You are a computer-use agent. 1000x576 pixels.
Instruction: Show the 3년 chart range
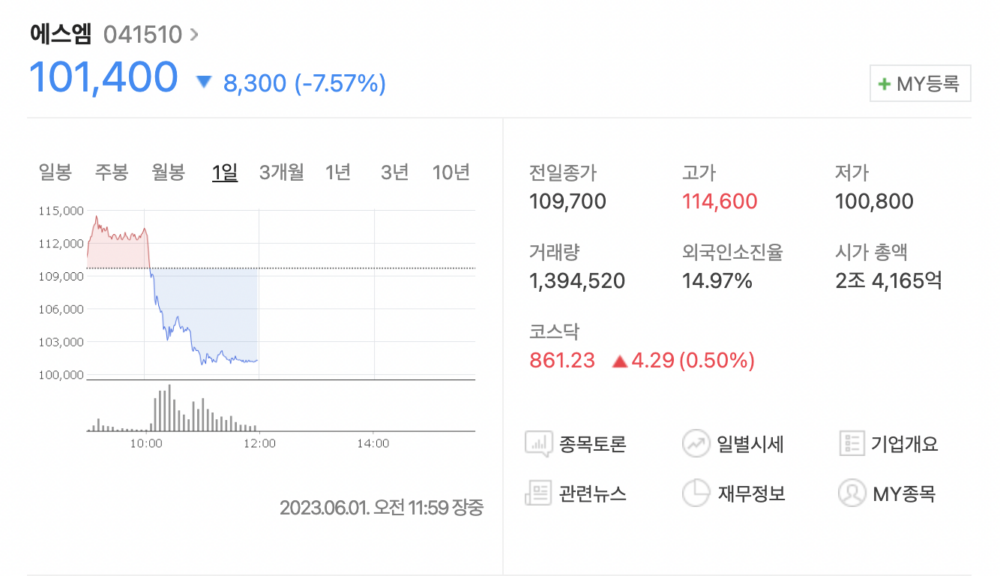pos(395,172)
